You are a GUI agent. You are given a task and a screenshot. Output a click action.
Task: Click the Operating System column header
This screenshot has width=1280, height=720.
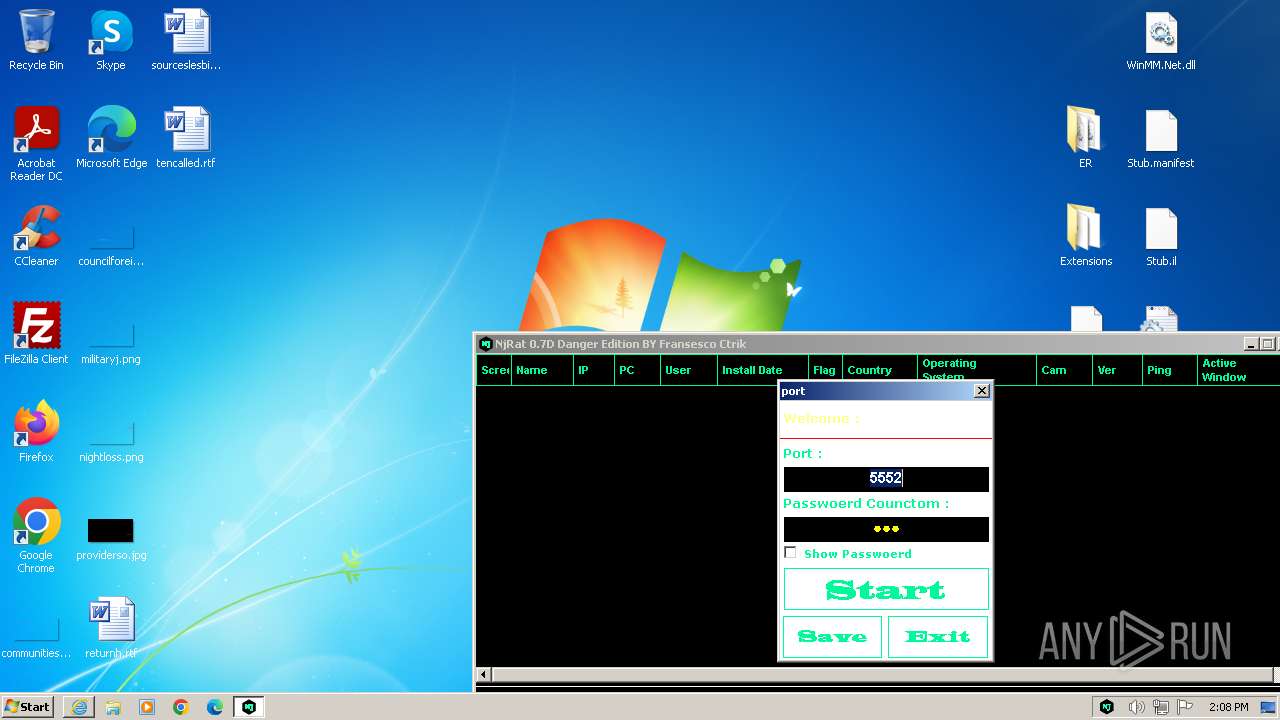(x=977, y=370)
